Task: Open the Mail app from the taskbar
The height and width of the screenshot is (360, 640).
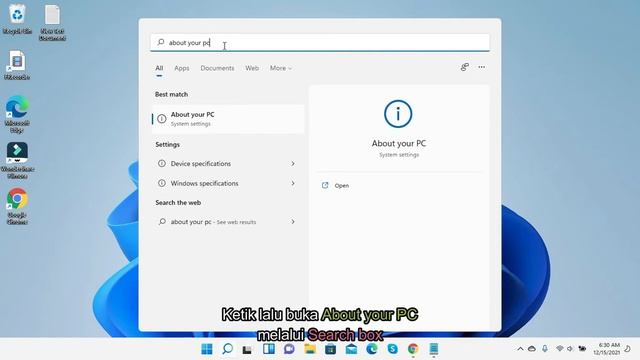Action: pyautogui.click(x=351, y=349)
